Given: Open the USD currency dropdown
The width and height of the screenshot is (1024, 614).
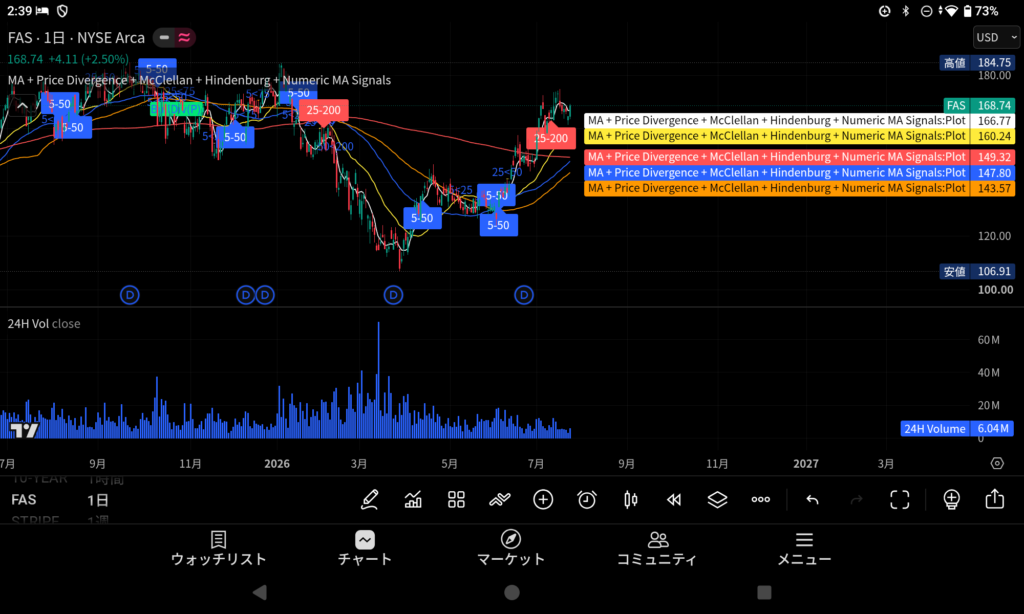Looking at the screenshot, I should [x=997, y=37].
